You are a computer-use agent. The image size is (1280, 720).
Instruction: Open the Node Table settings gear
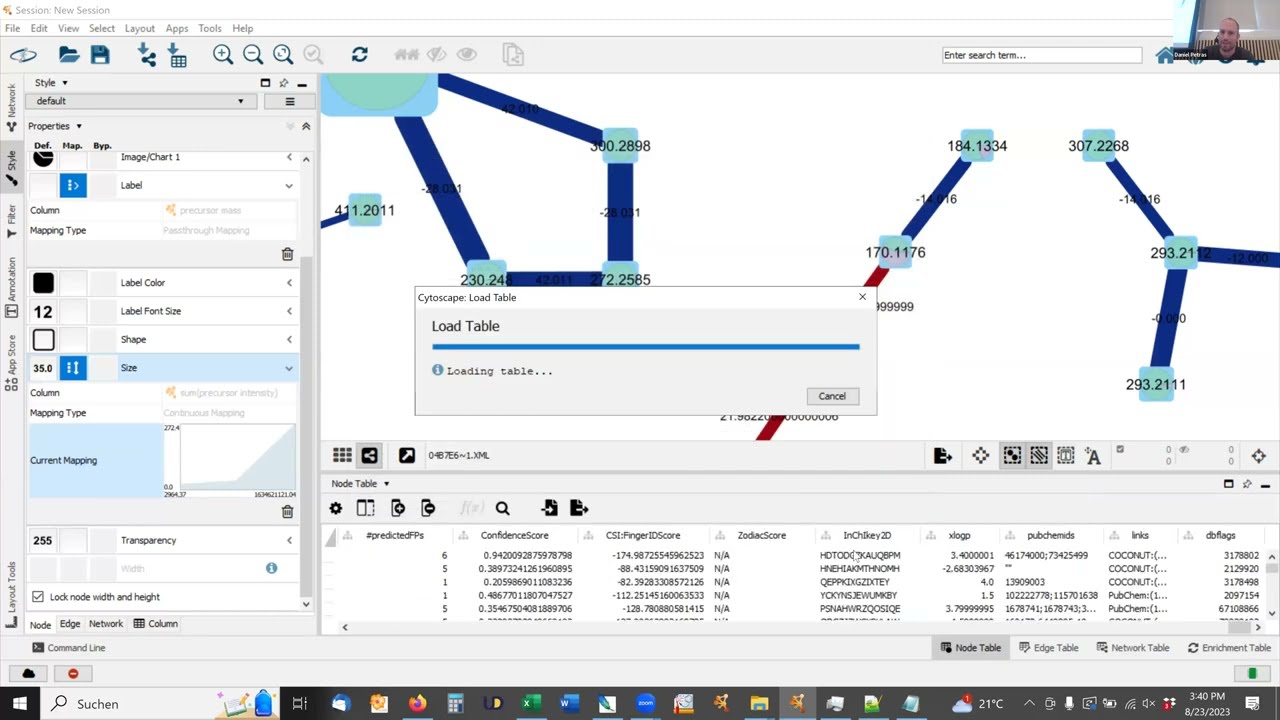click(336, 508)
